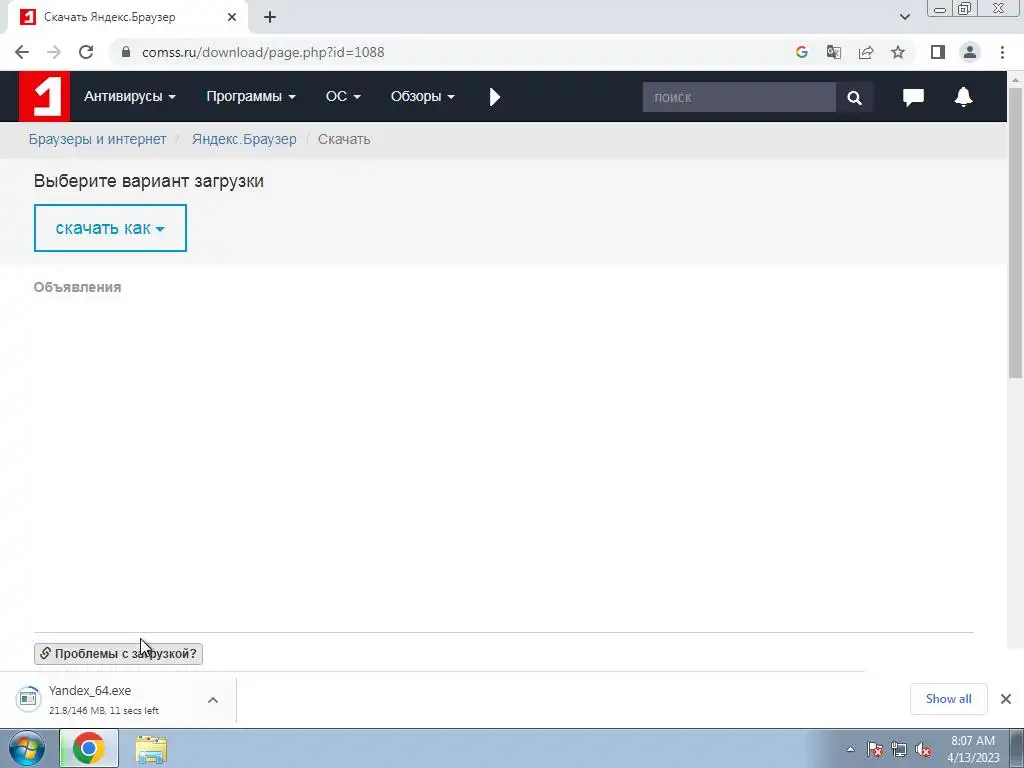Expand Yandex_64.exe download options chevron
Screen dimensions: 1024x768
[213, 700]
